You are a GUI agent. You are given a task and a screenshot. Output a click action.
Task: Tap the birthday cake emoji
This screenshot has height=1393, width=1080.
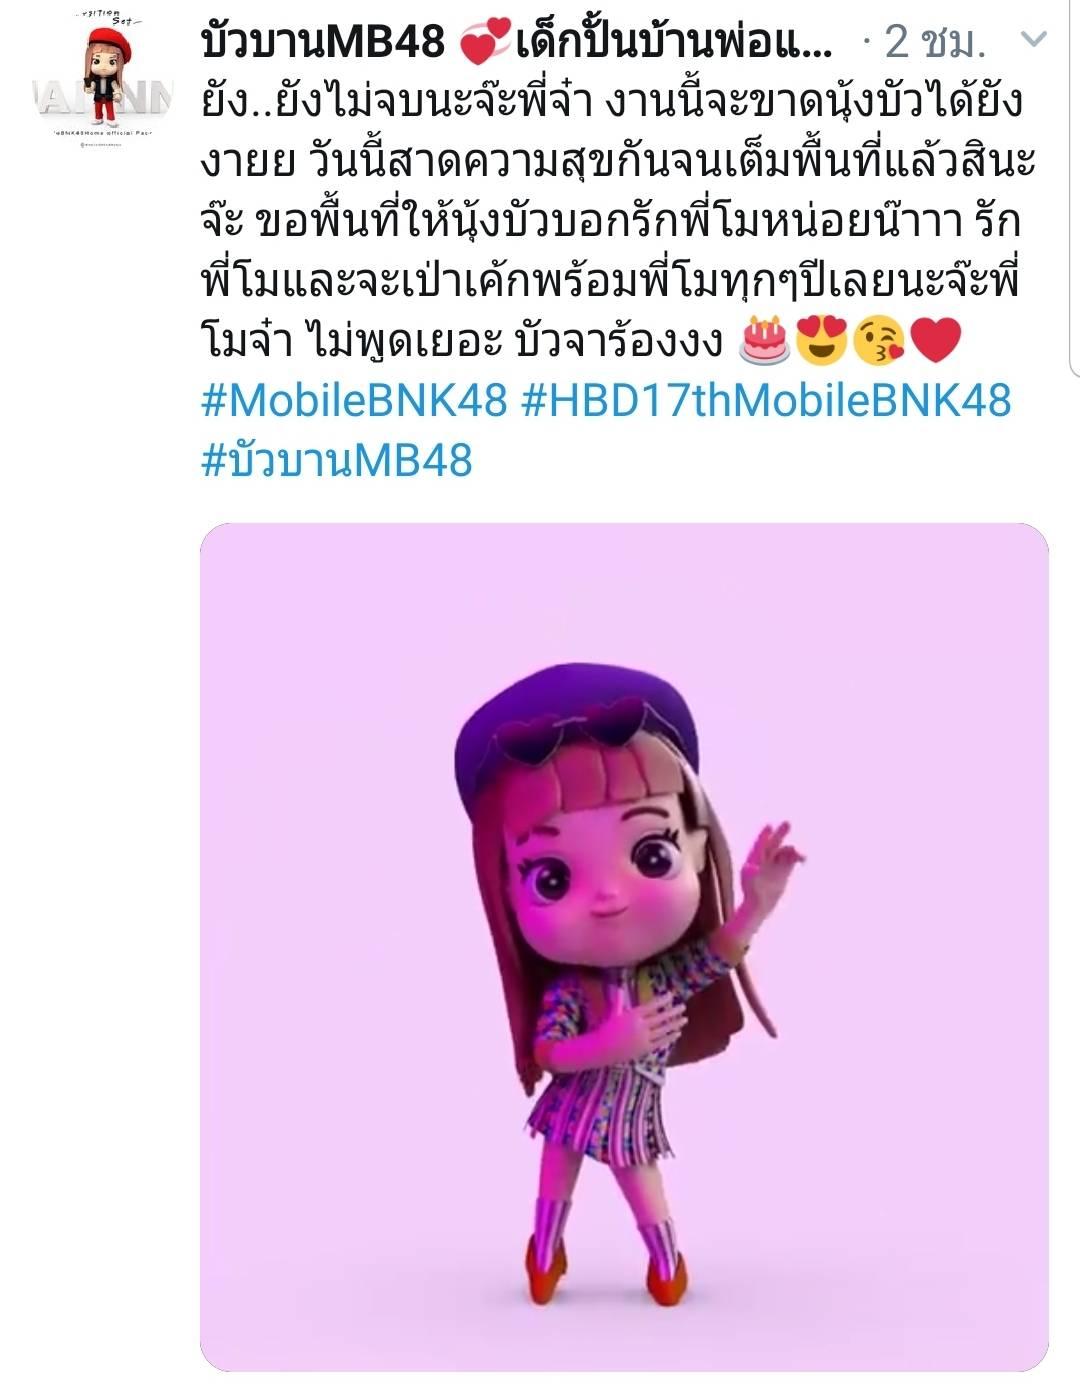(763, 340)
